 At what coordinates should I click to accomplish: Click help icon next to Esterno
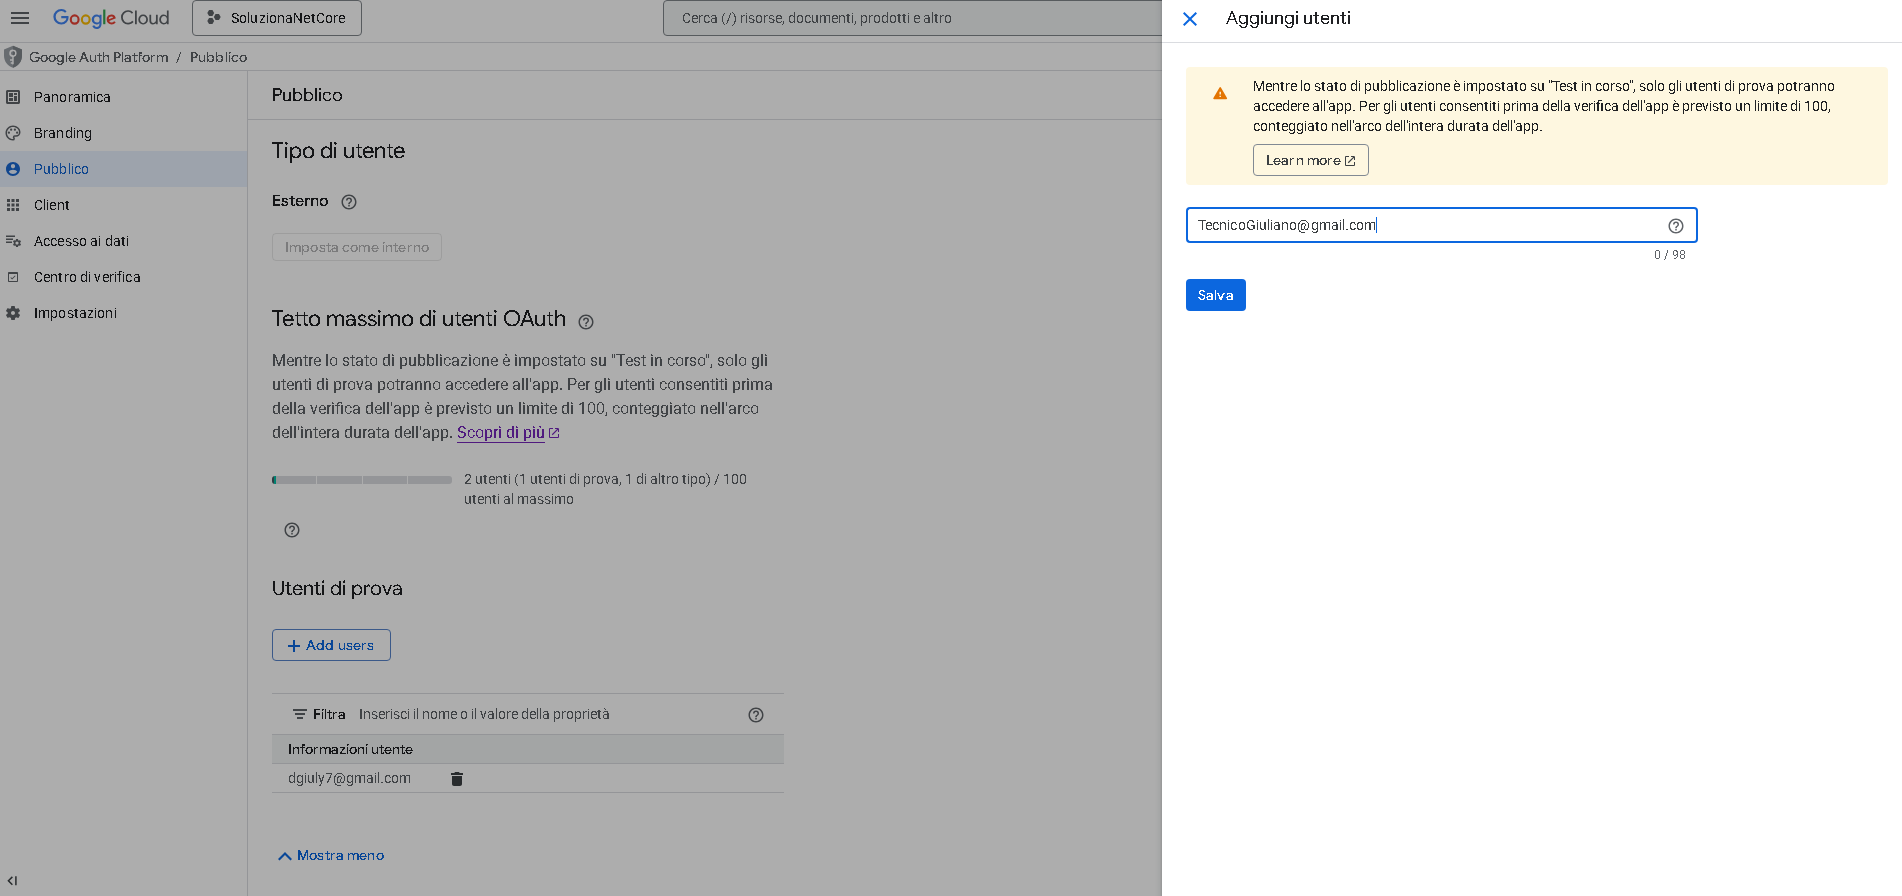point(349,202)
